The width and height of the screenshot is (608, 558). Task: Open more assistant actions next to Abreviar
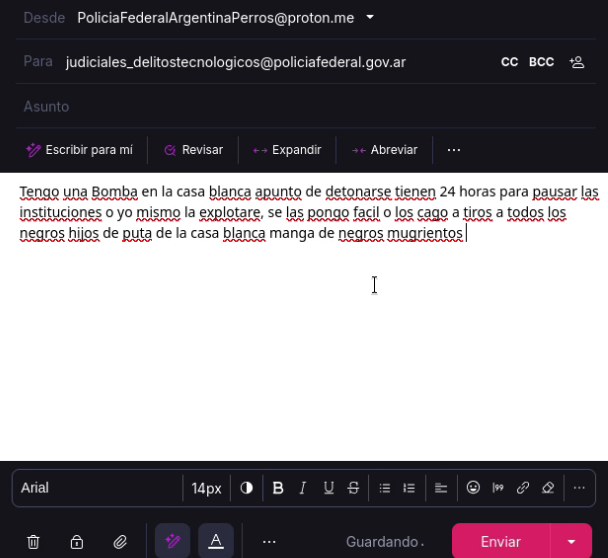(x=454, y=150)
